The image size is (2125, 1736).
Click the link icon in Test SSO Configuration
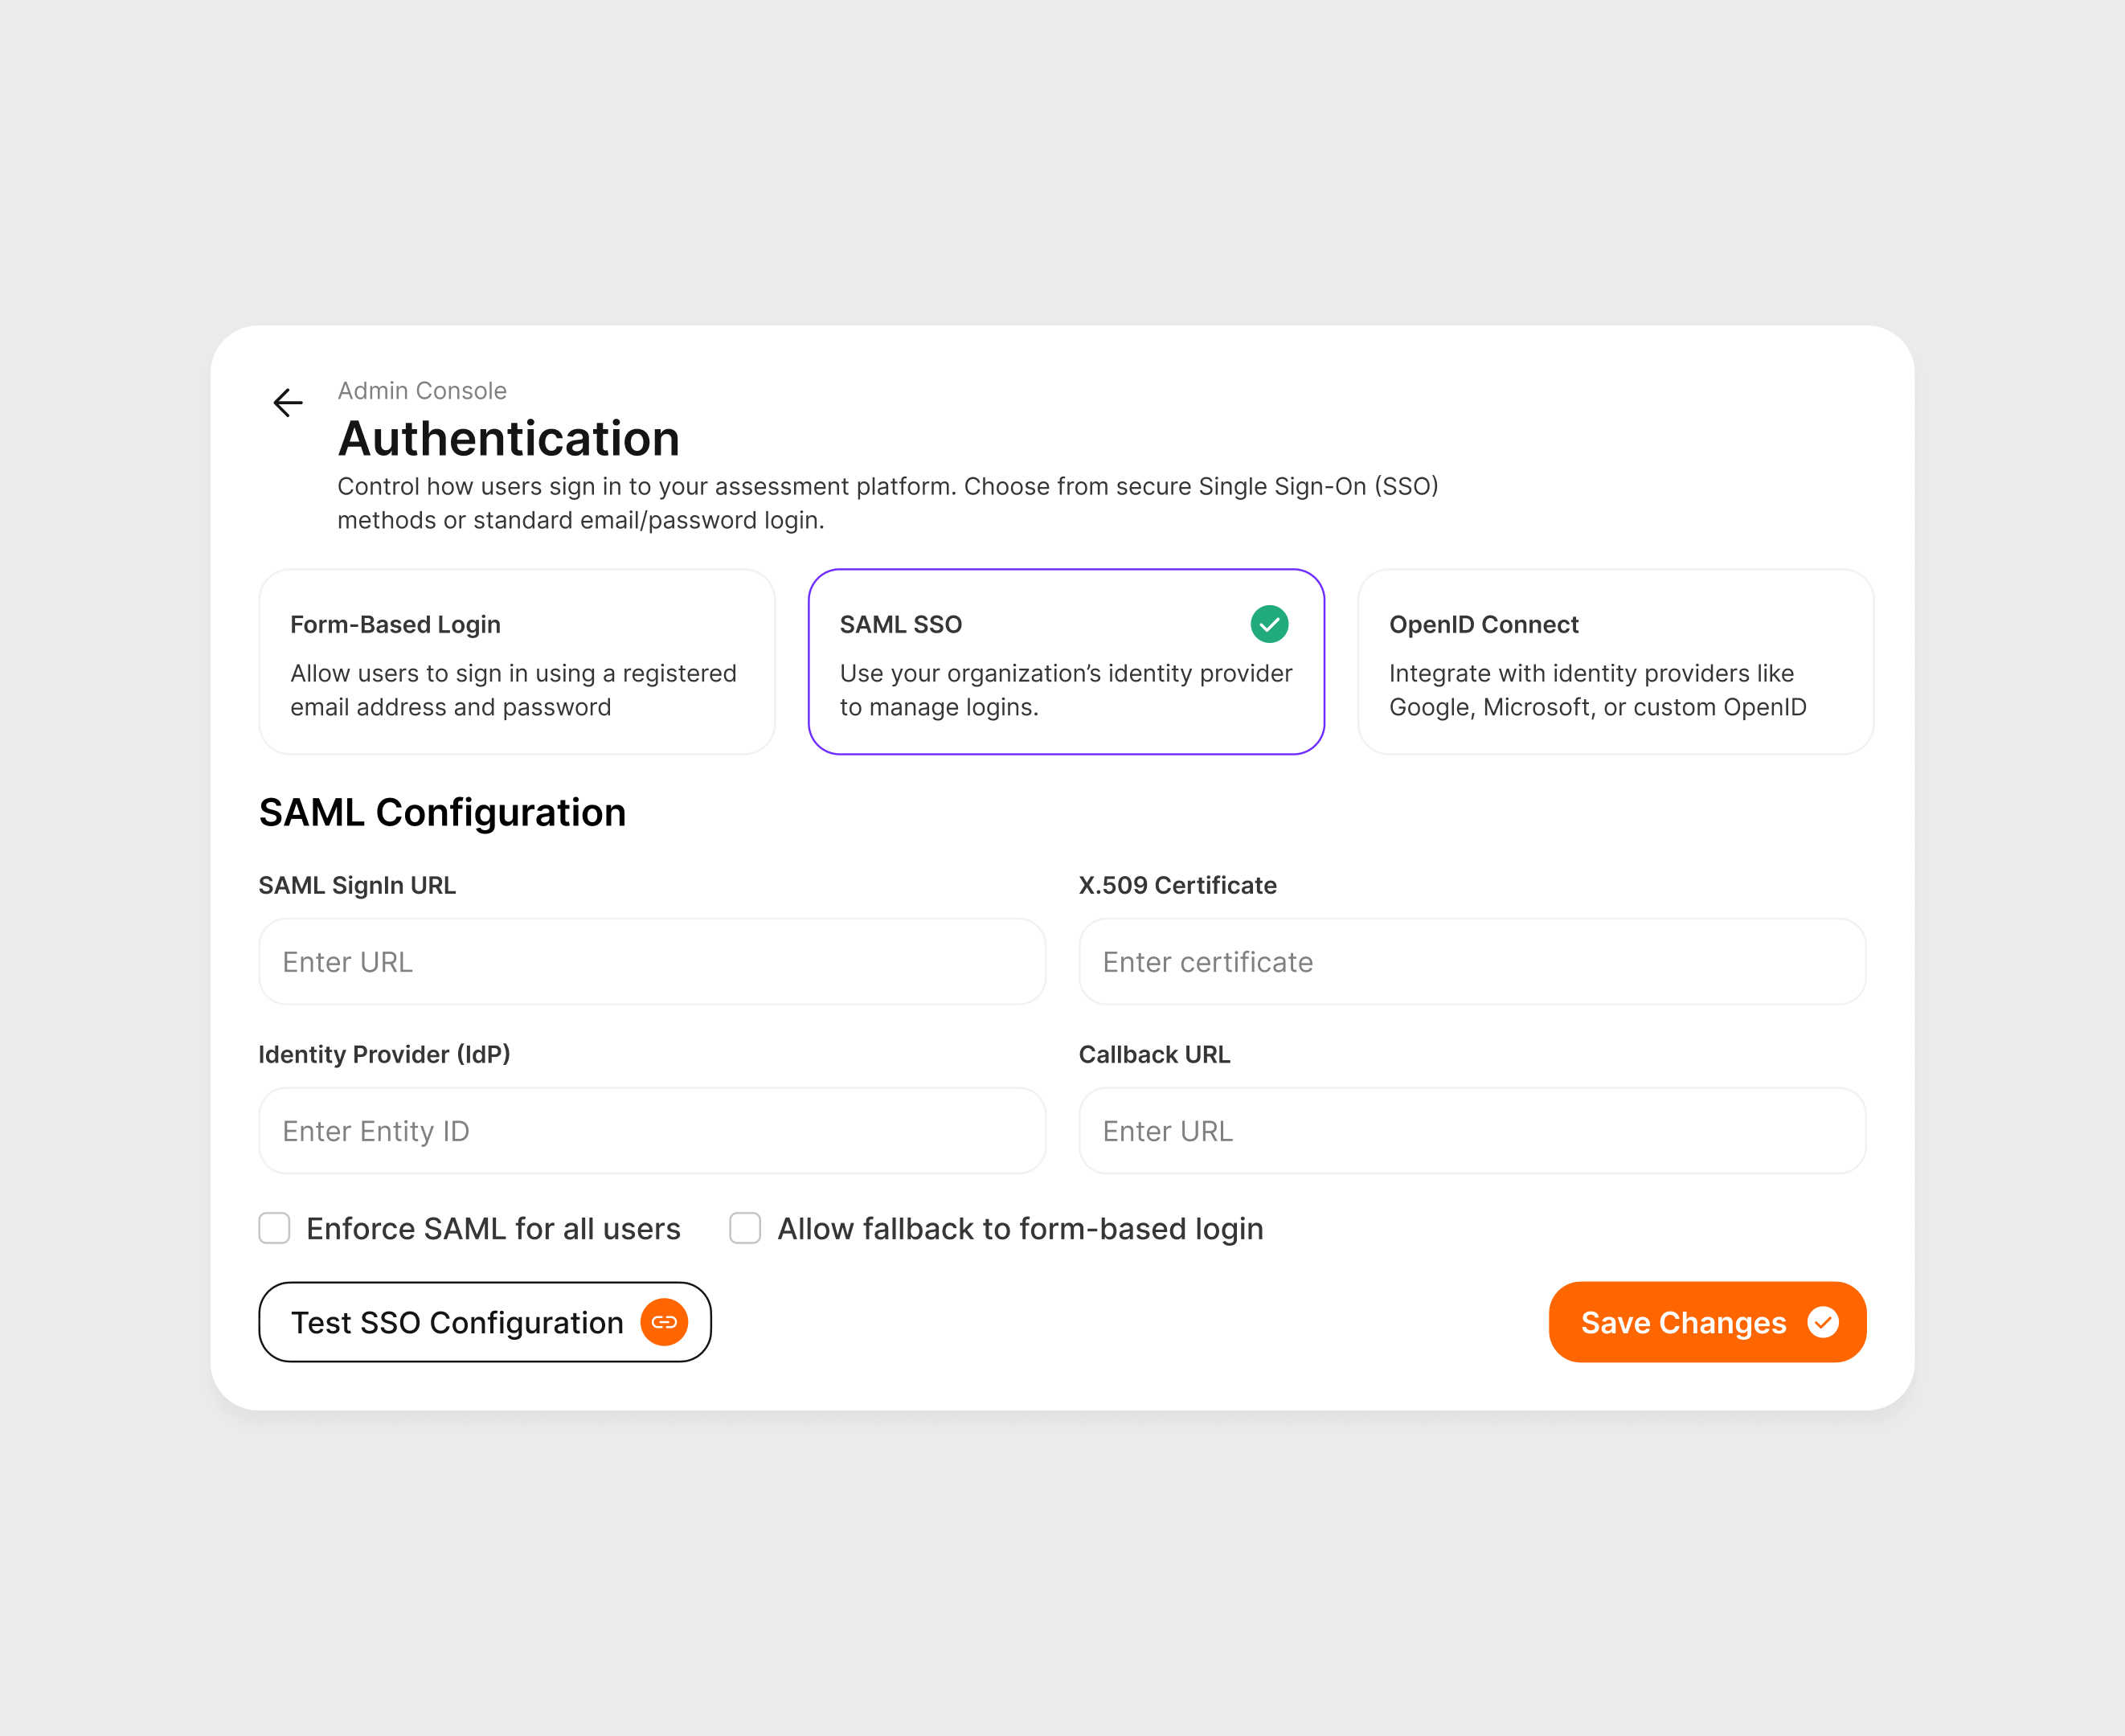(663, 1322)
